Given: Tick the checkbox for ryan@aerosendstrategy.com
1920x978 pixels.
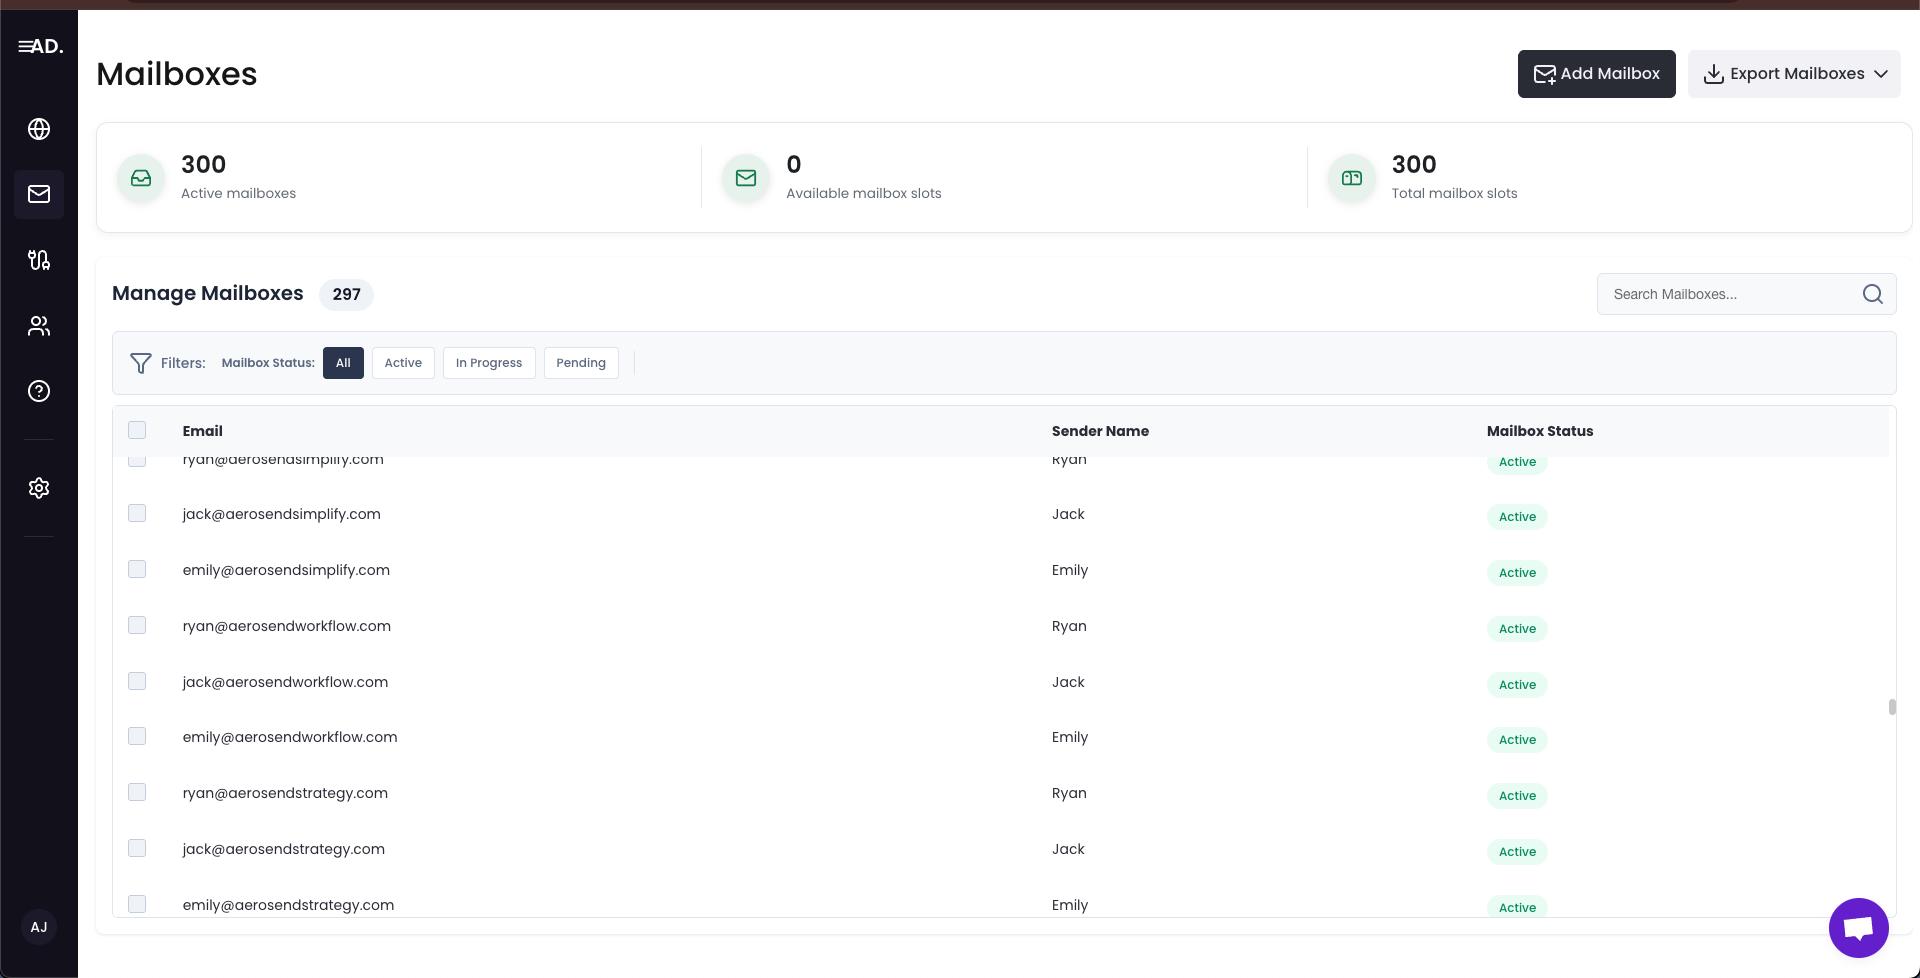Looking at the screenshot, I should [137, 793].
